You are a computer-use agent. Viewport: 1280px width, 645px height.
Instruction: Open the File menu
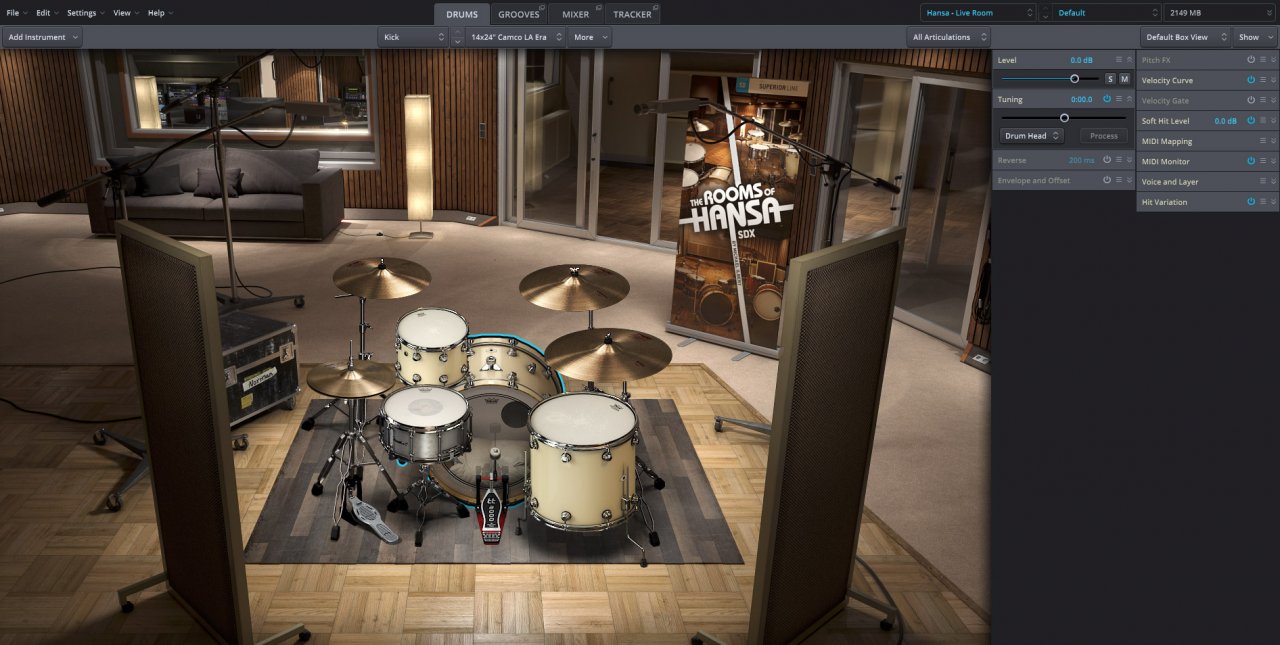[x=17, y=13]
